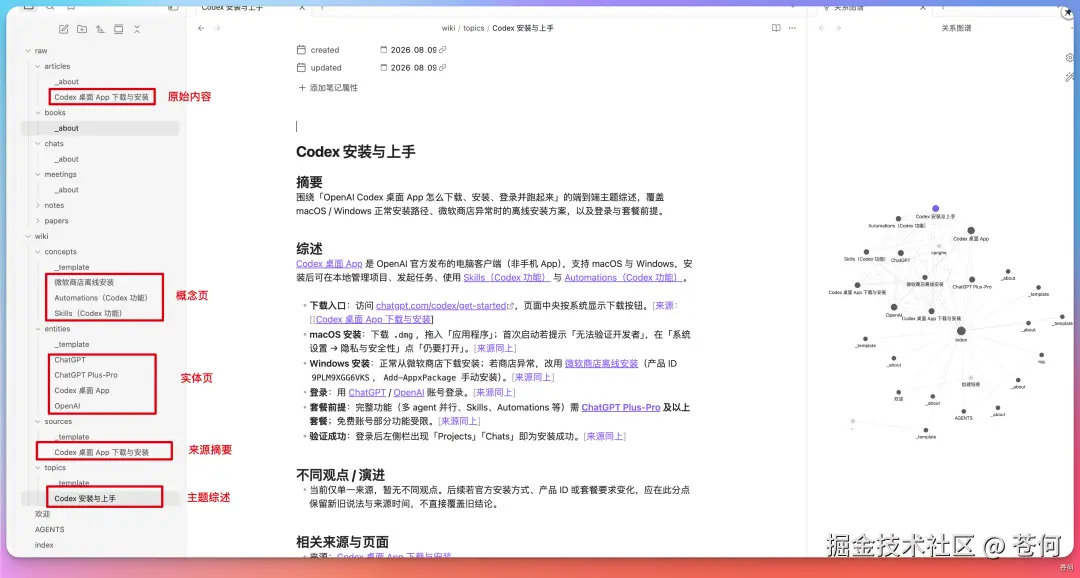Open date picker for created value
Image resolution: width=1080 pixels, height=578 pixels.
click(384, 50)
